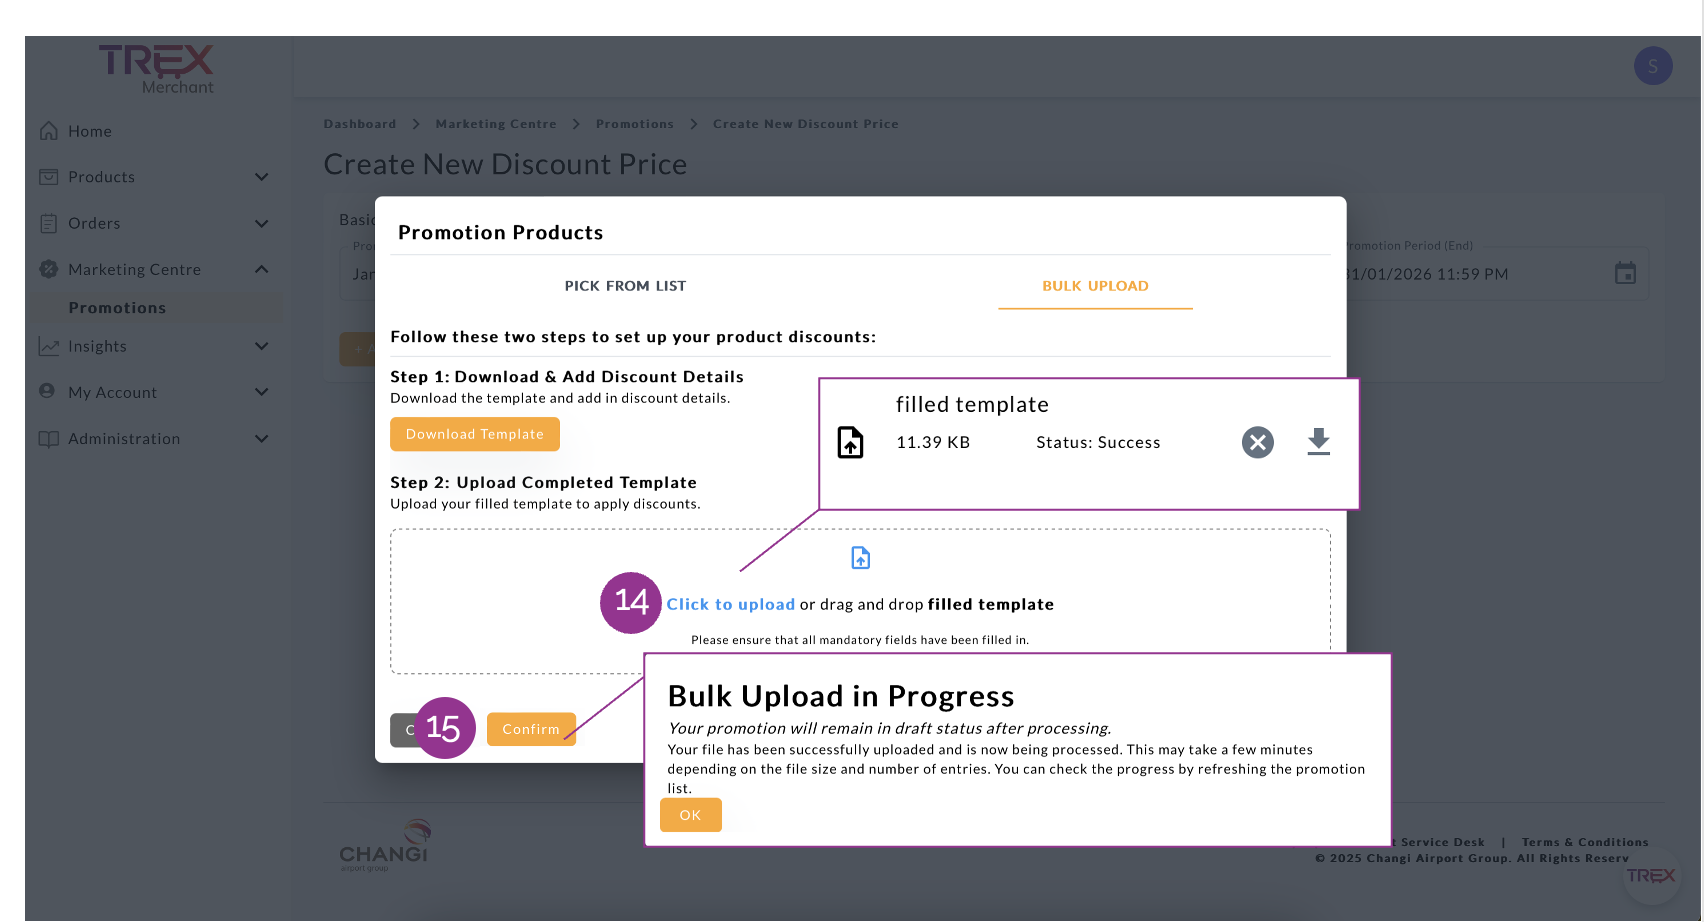
Task: Open Marketing Centre breadcrumb link
Action: [496, 124]
